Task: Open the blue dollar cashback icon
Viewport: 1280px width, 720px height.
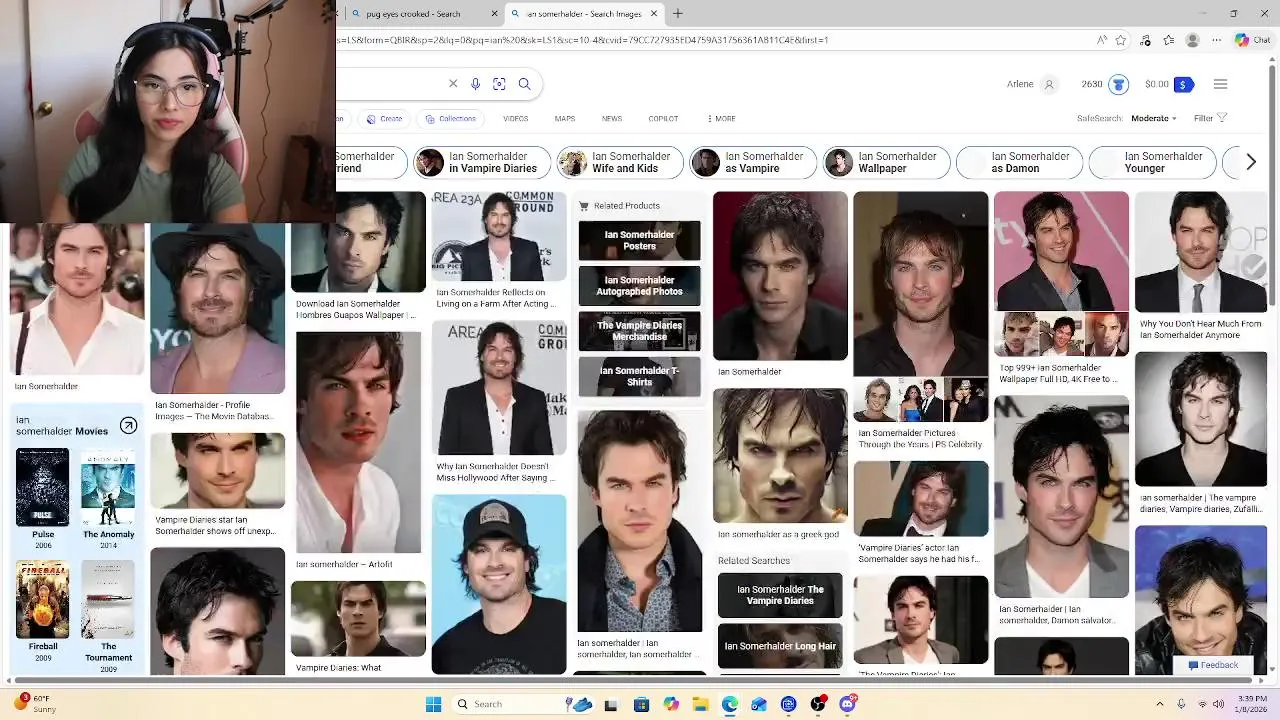Action: 1184,84
